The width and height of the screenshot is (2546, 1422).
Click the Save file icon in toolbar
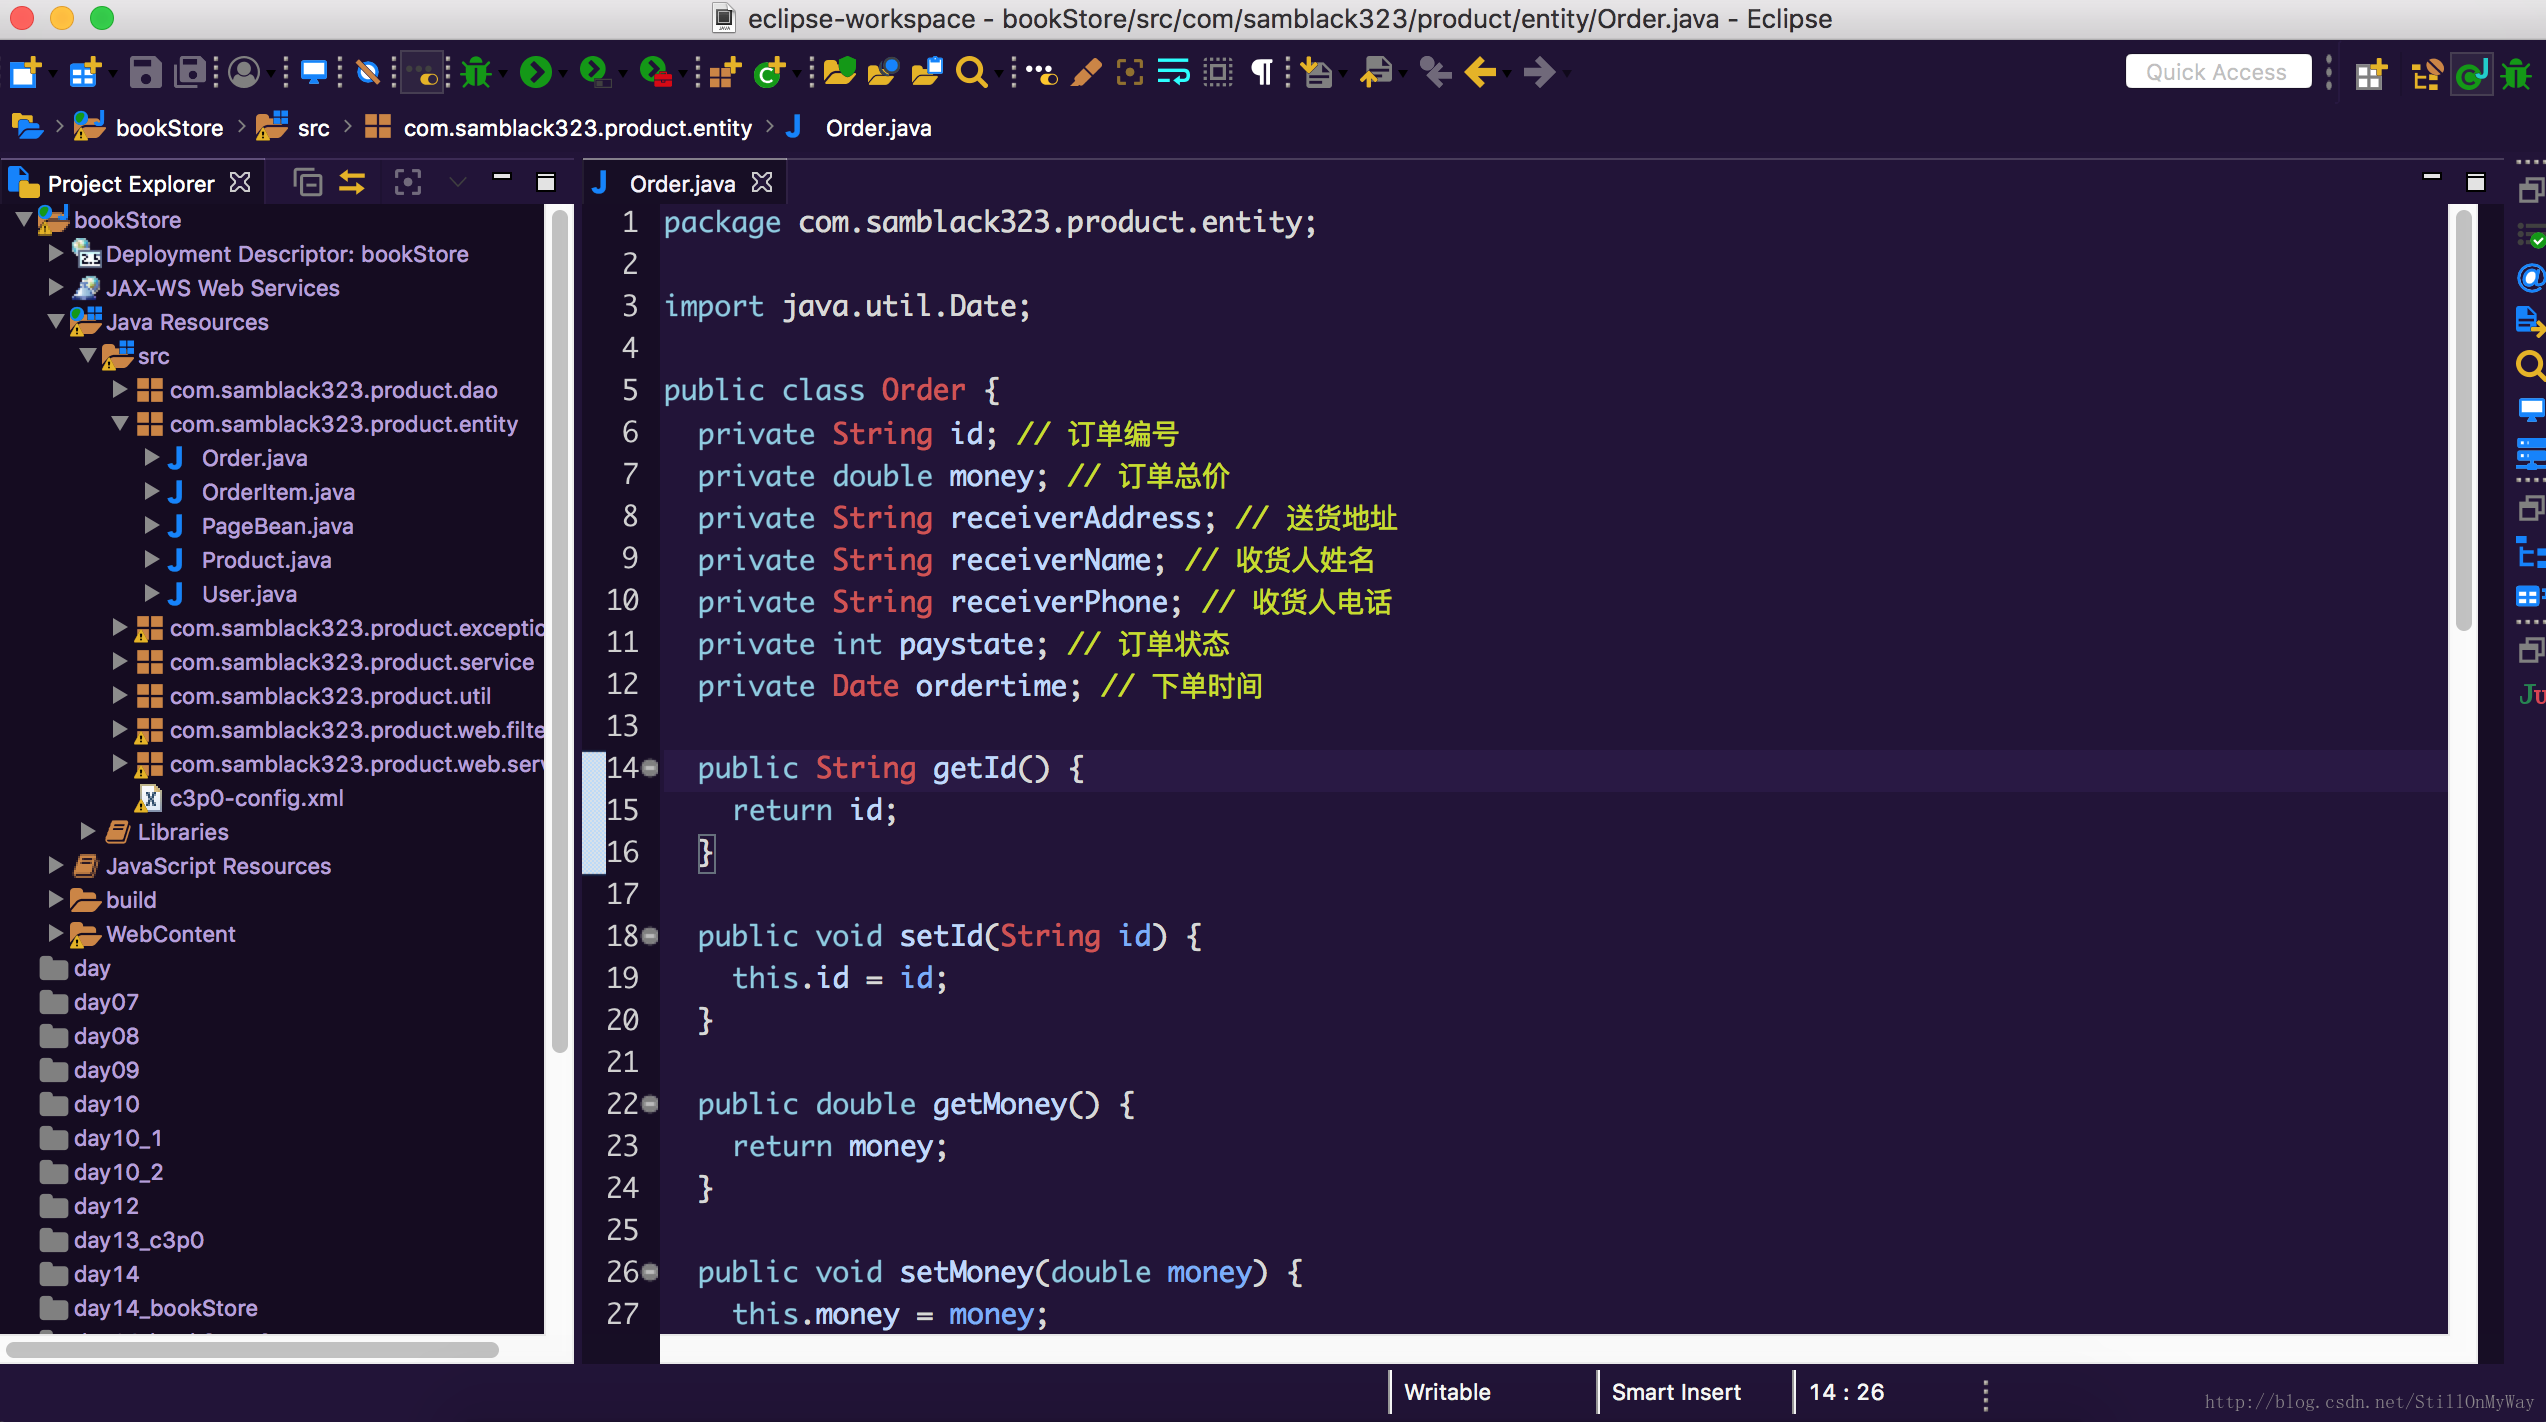tap(143, 70)
